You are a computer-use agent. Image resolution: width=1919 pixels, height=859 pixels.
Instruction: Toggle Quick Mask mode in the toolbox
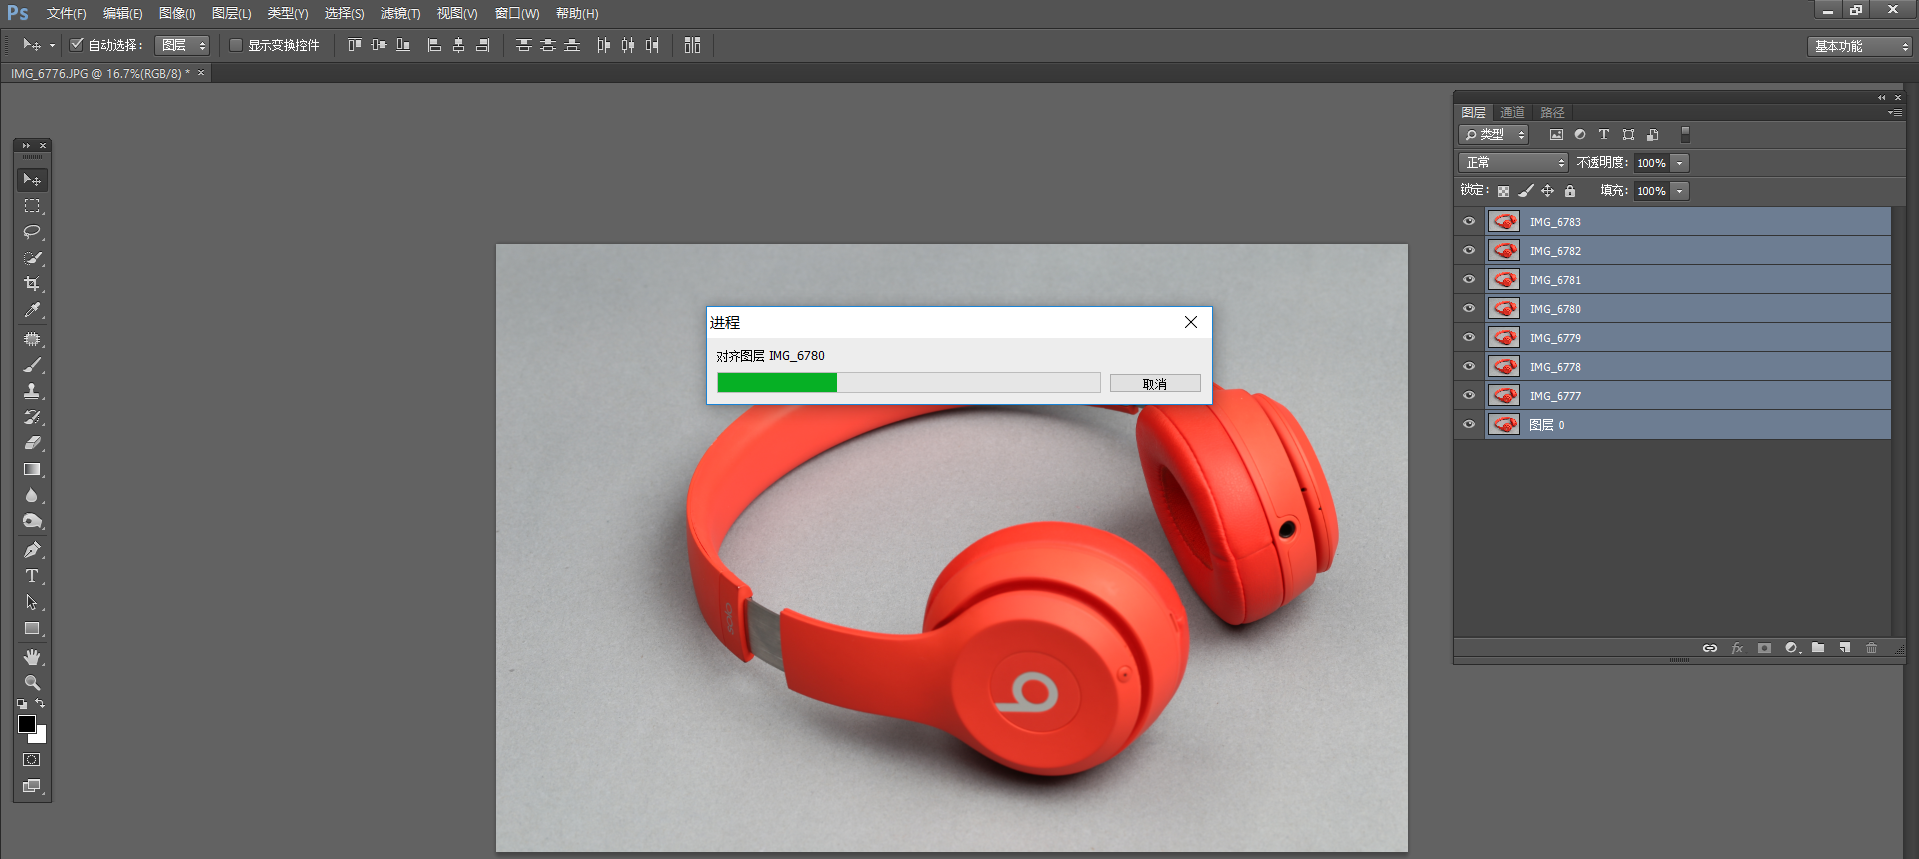pos(32,760)
